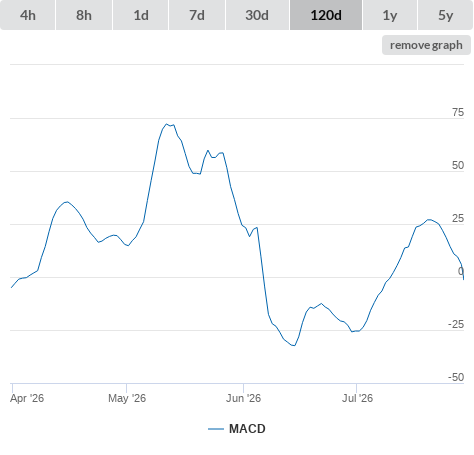Click the MACD lowest trough in June
Image resolution: width=474 pixels, height=455 pixels.
pyautogui.click(x=294, y=345)
